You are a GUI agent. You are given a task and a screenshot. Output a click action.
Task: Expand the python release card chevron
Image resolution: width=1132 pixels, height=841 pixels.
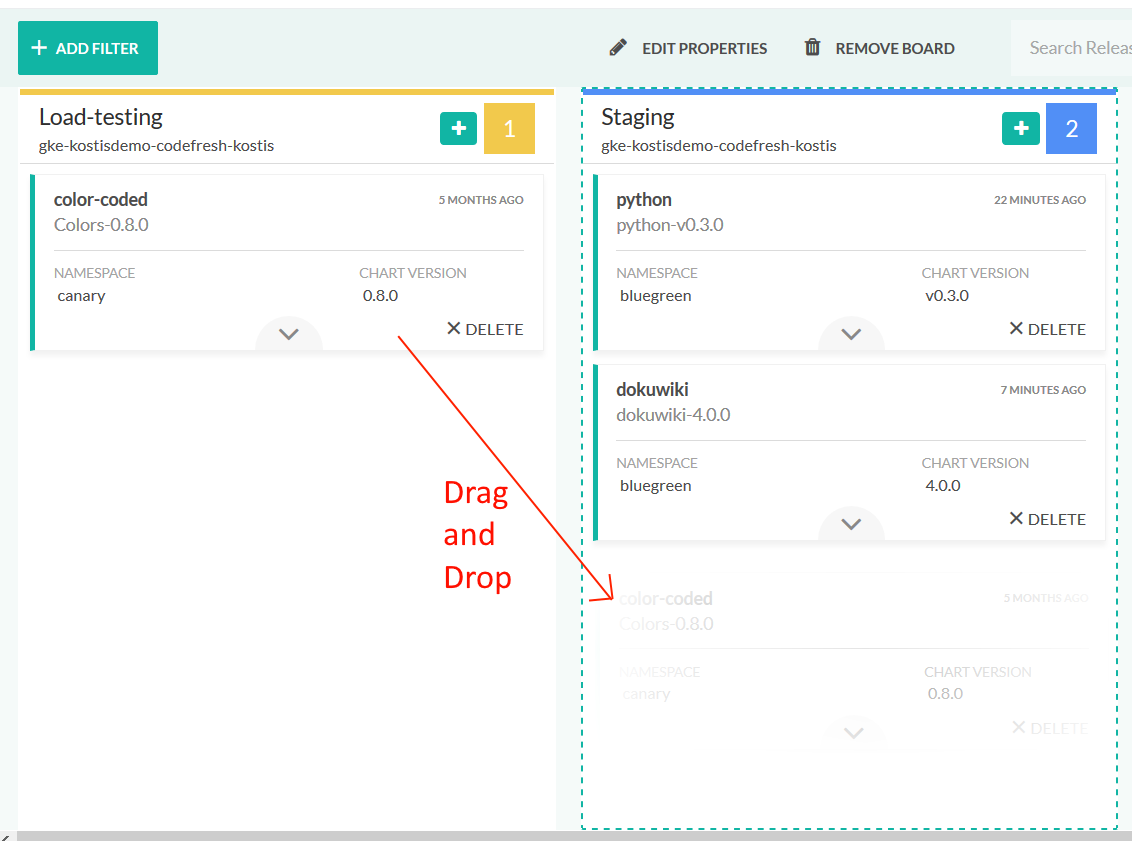(851, 334)
